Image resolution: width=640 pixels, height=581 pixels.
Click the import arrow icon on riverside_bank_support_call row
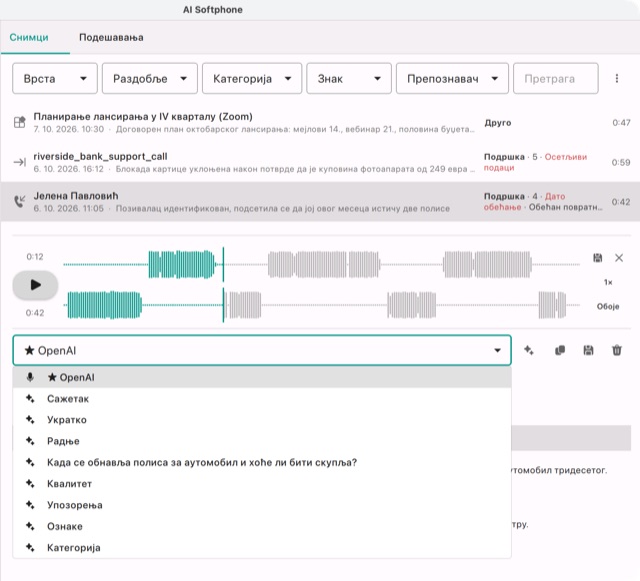[20, 162]
